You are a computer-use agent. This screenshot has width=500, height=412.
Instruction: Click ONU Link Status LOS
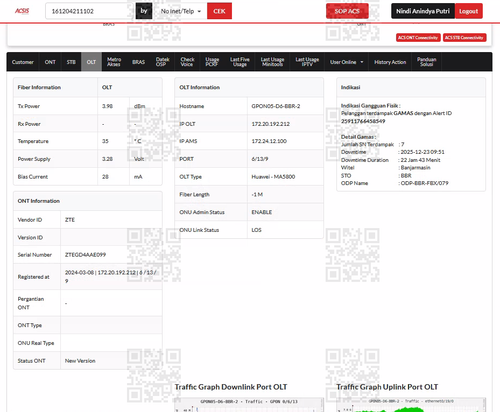pos(256,230)
